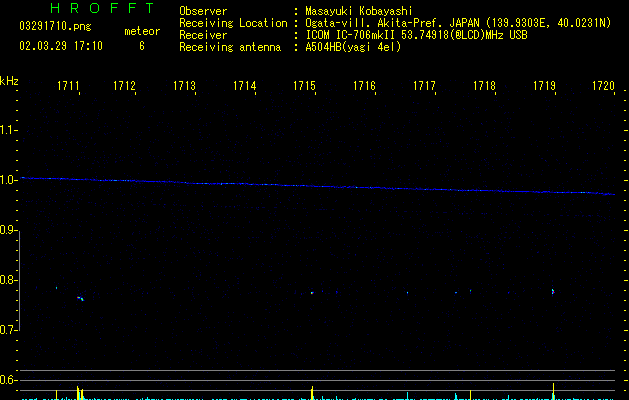This screenshot has width=629, height=400.
Task: Click the gray vertical range bar between 0.9 and 0.7
Action: [x=19, y=281]
